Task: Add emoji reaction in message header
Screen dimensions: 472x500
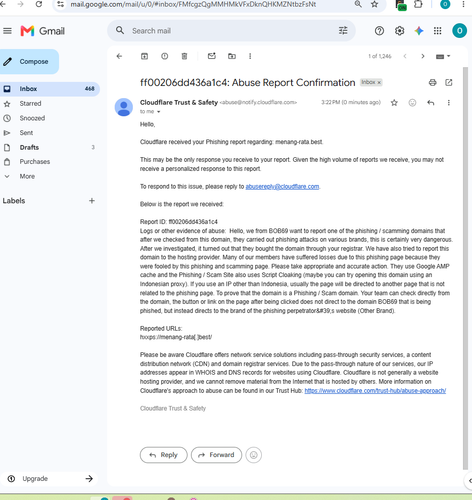Action: pos(412,103)
